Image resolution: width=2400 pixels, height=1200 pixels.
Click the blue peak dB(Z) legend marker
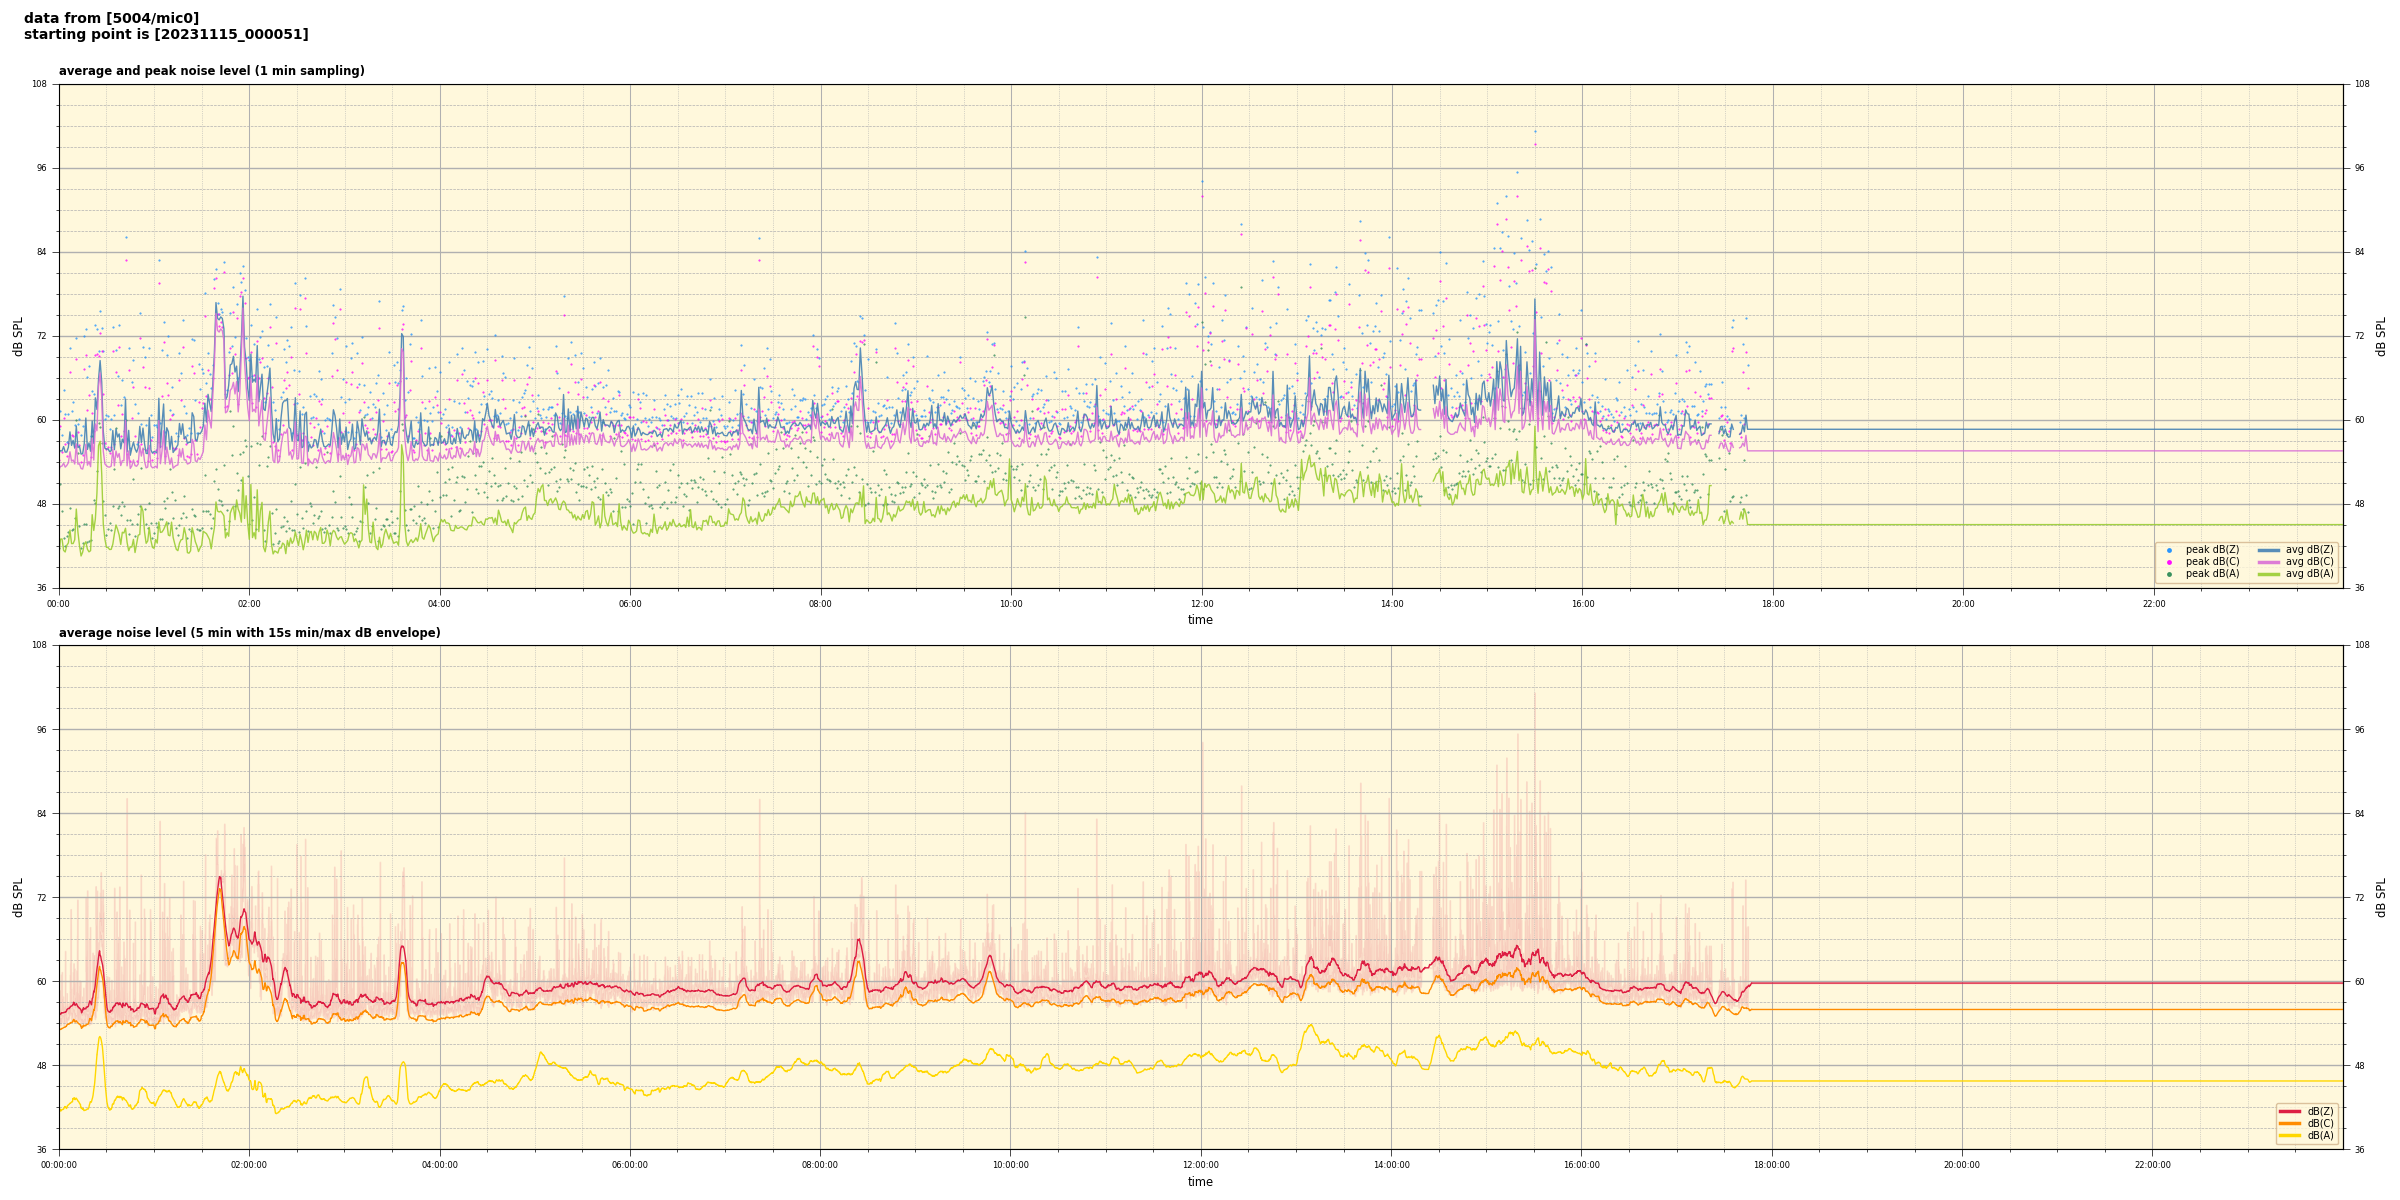[x=2169, y=550]
